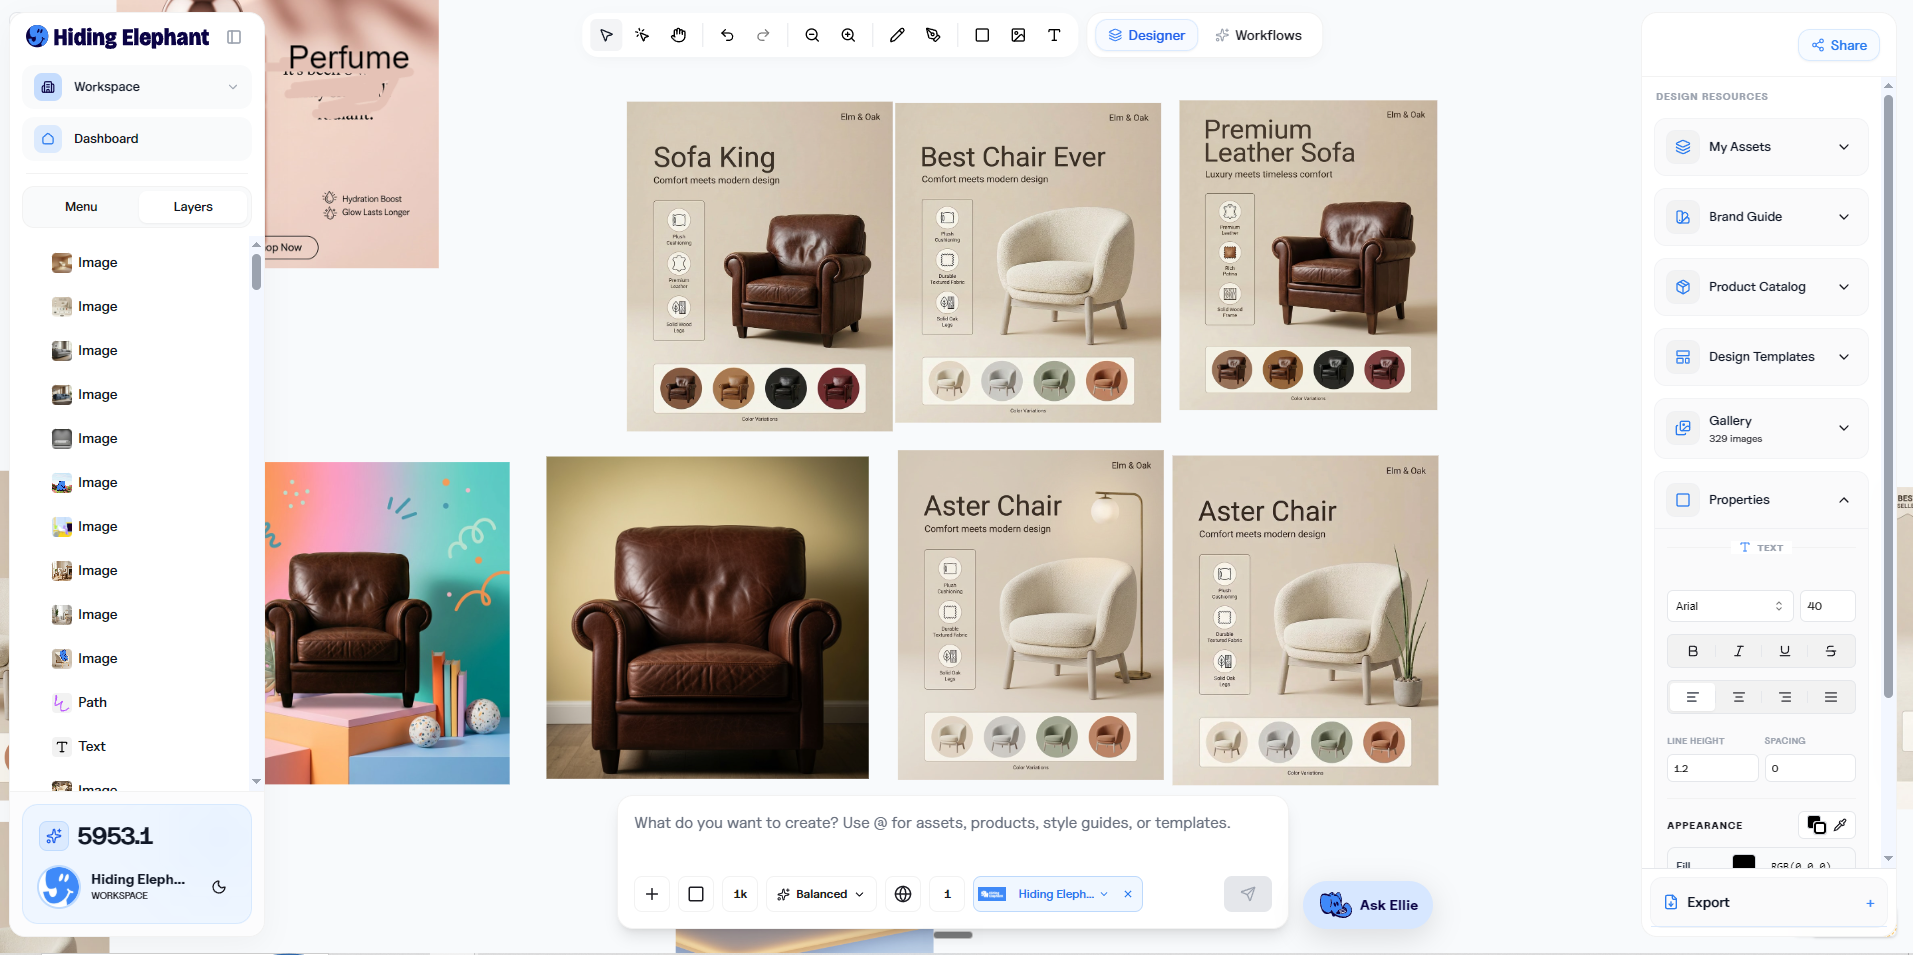Select the pencil drawing tool
This screenshot has height=955, width=1913.
pyautogui.click(x=897, y=35)
